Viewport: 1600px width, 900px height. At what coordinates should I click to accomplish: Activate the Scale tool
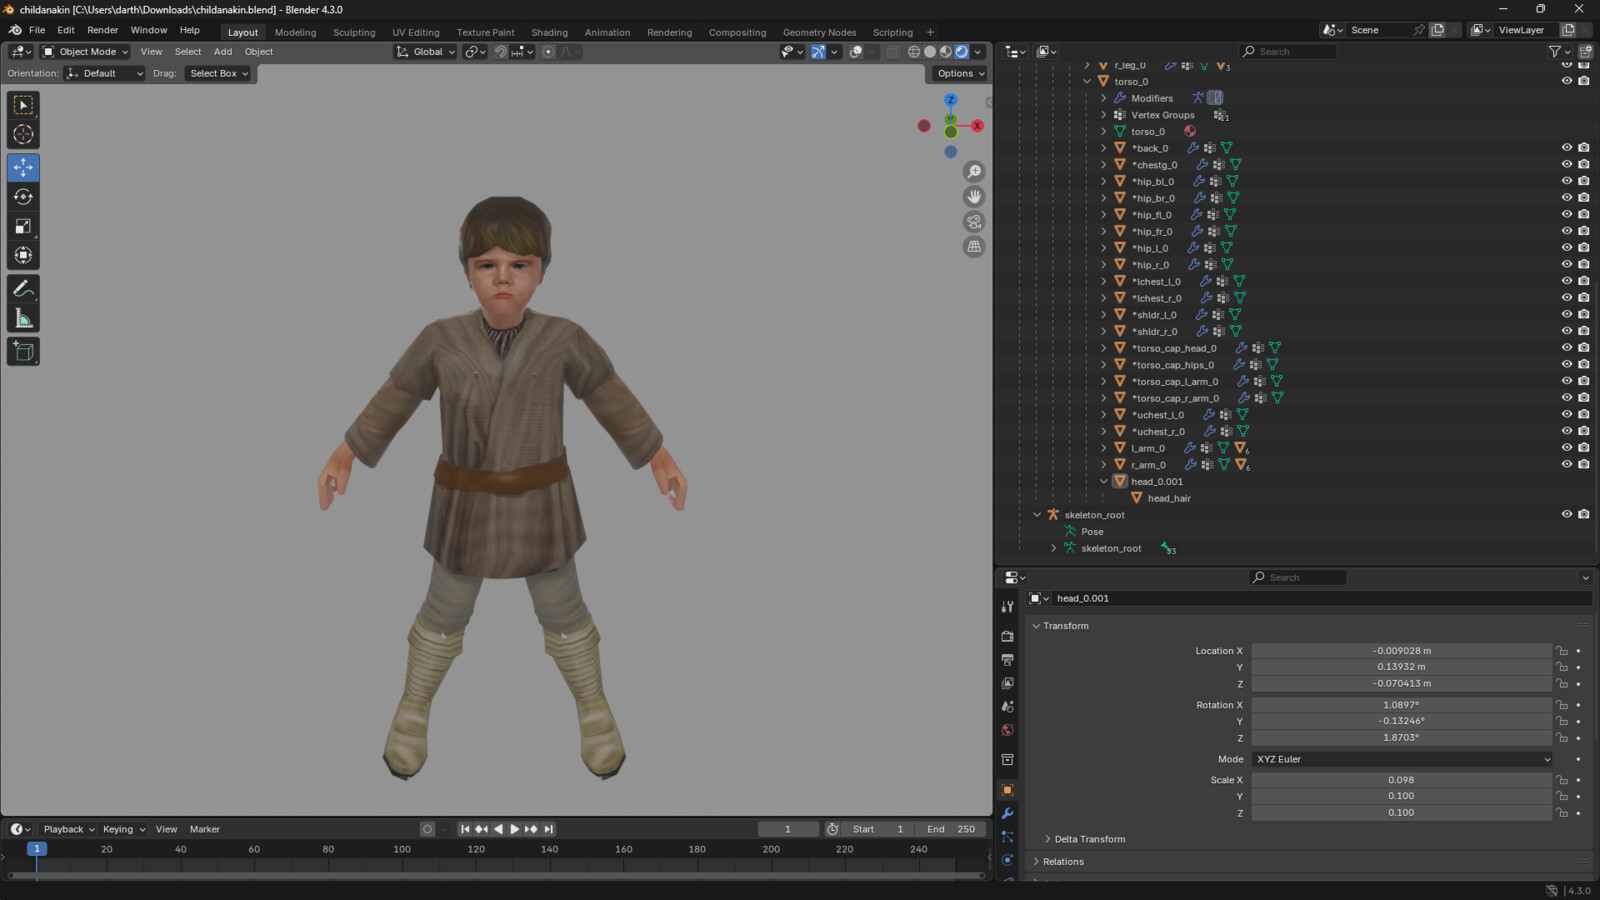point(23,226)
